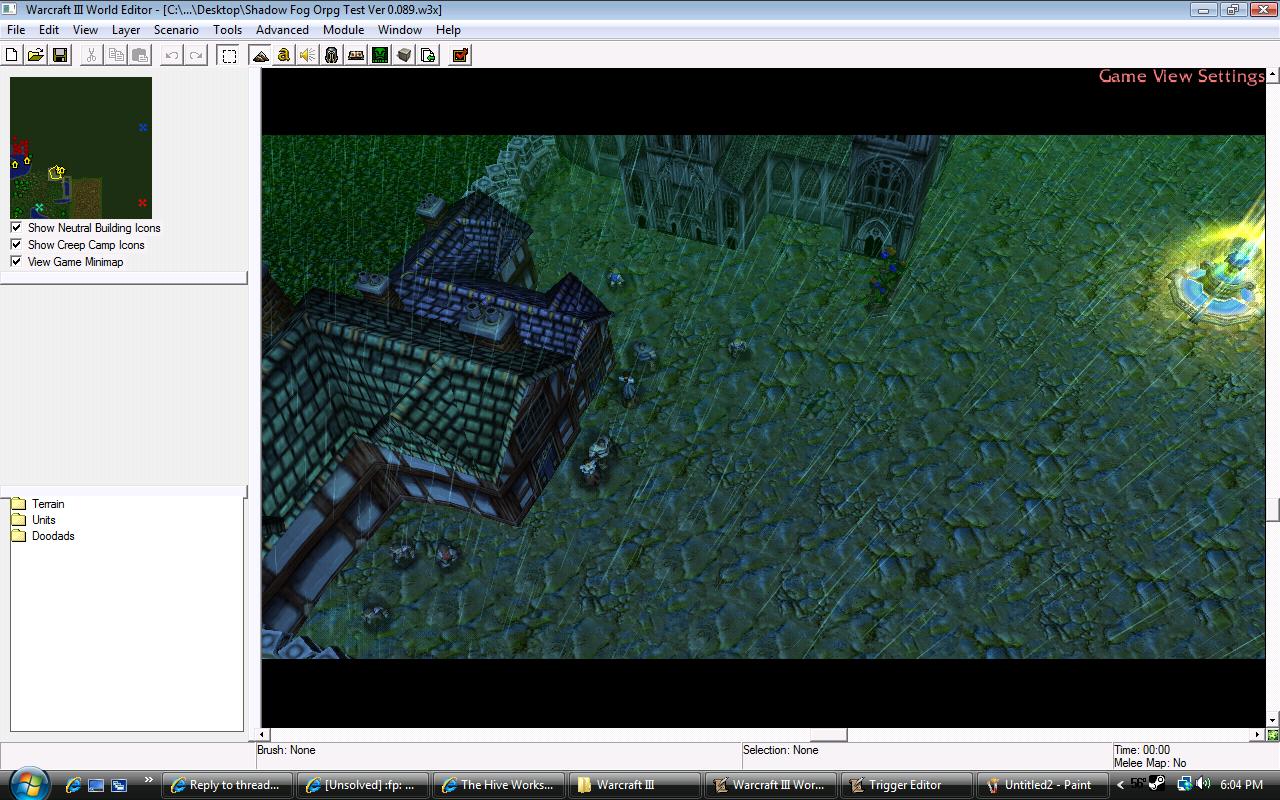1280x800 pixels.
Task: Open the Sound Editor speaker icon
Action: pyautogui.click(x=308, y=55)
